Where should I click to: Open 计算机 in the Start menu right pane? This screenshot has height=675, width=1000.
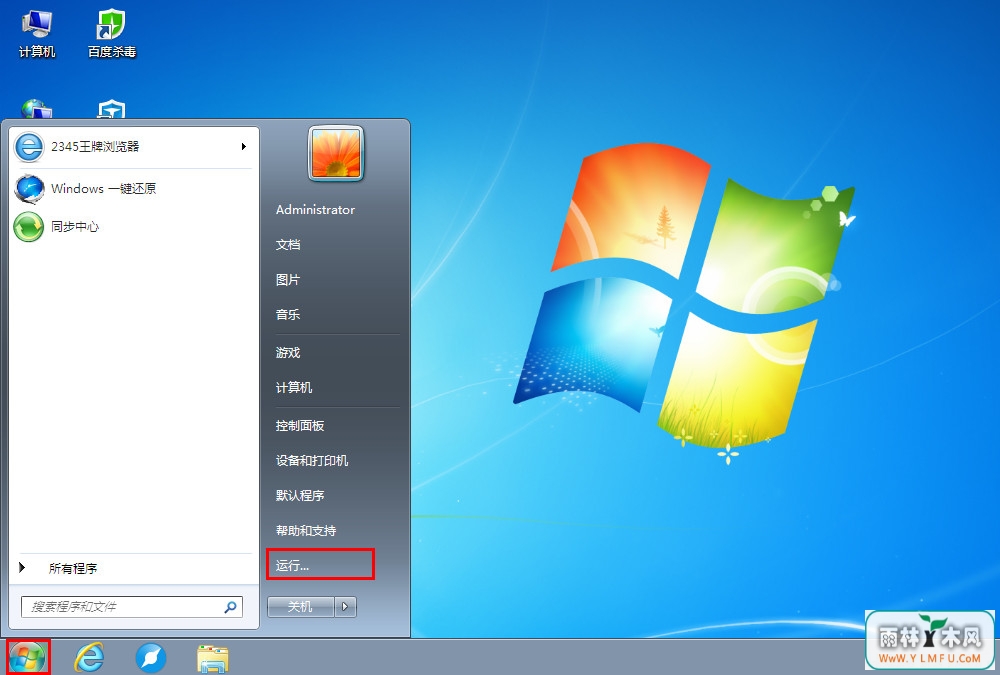tap(294, 387)
